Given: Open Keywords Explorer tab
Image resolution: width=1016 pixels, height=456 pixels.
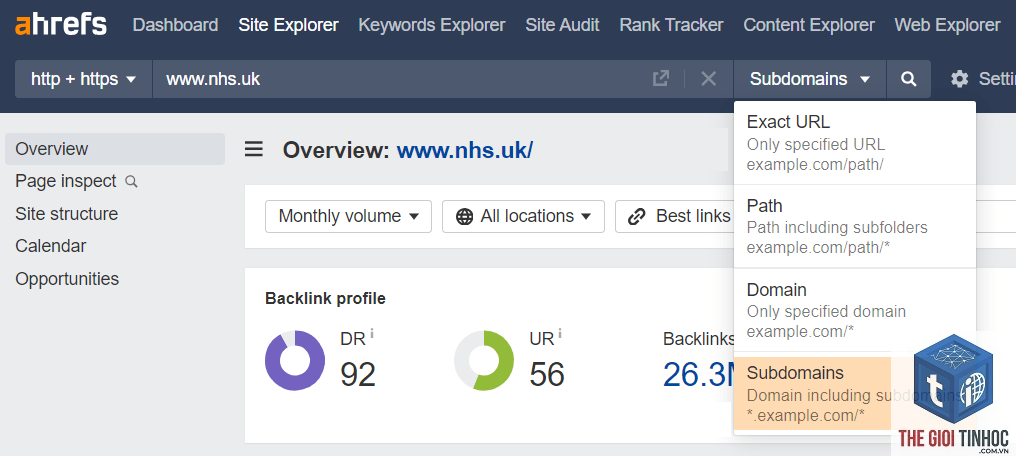Looking at the screenshot, I should [432, 25].
